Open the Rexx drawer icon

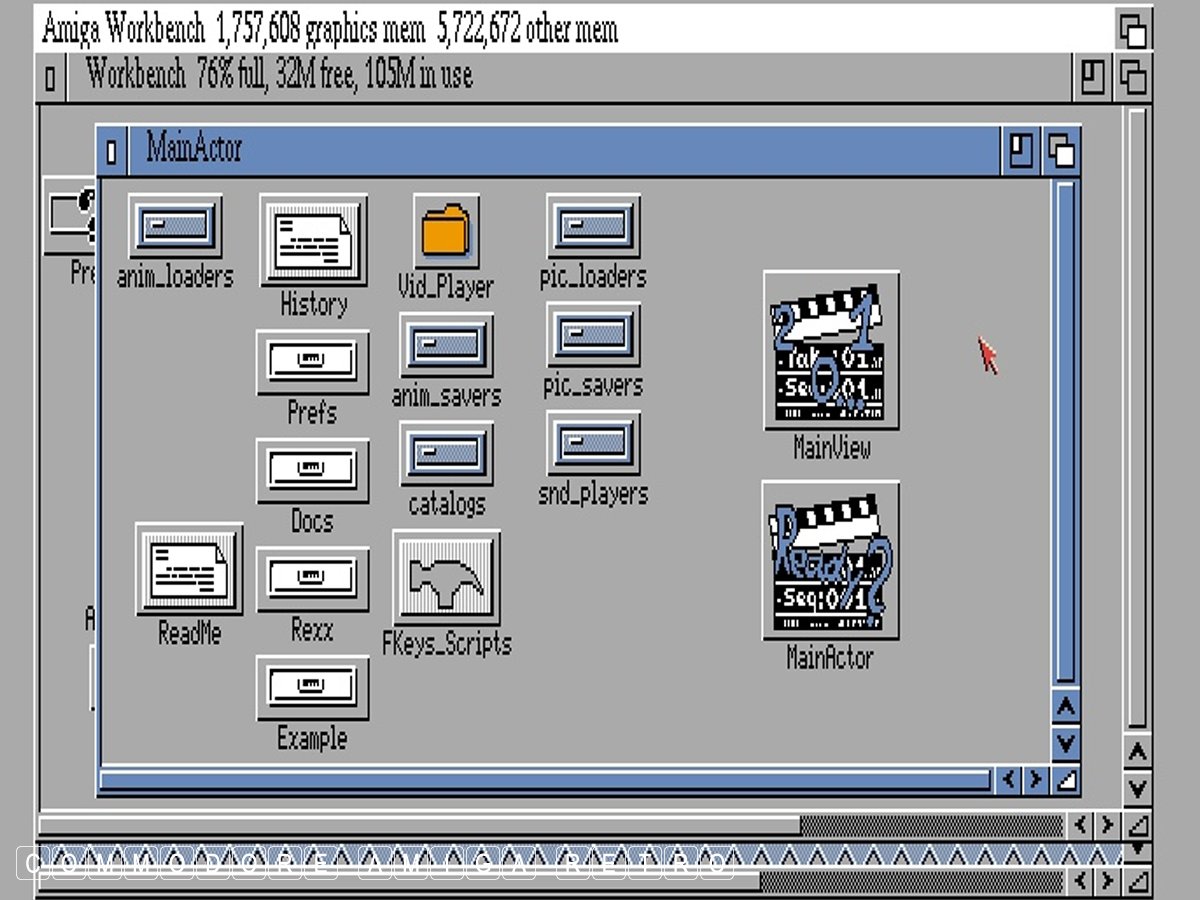312,578
